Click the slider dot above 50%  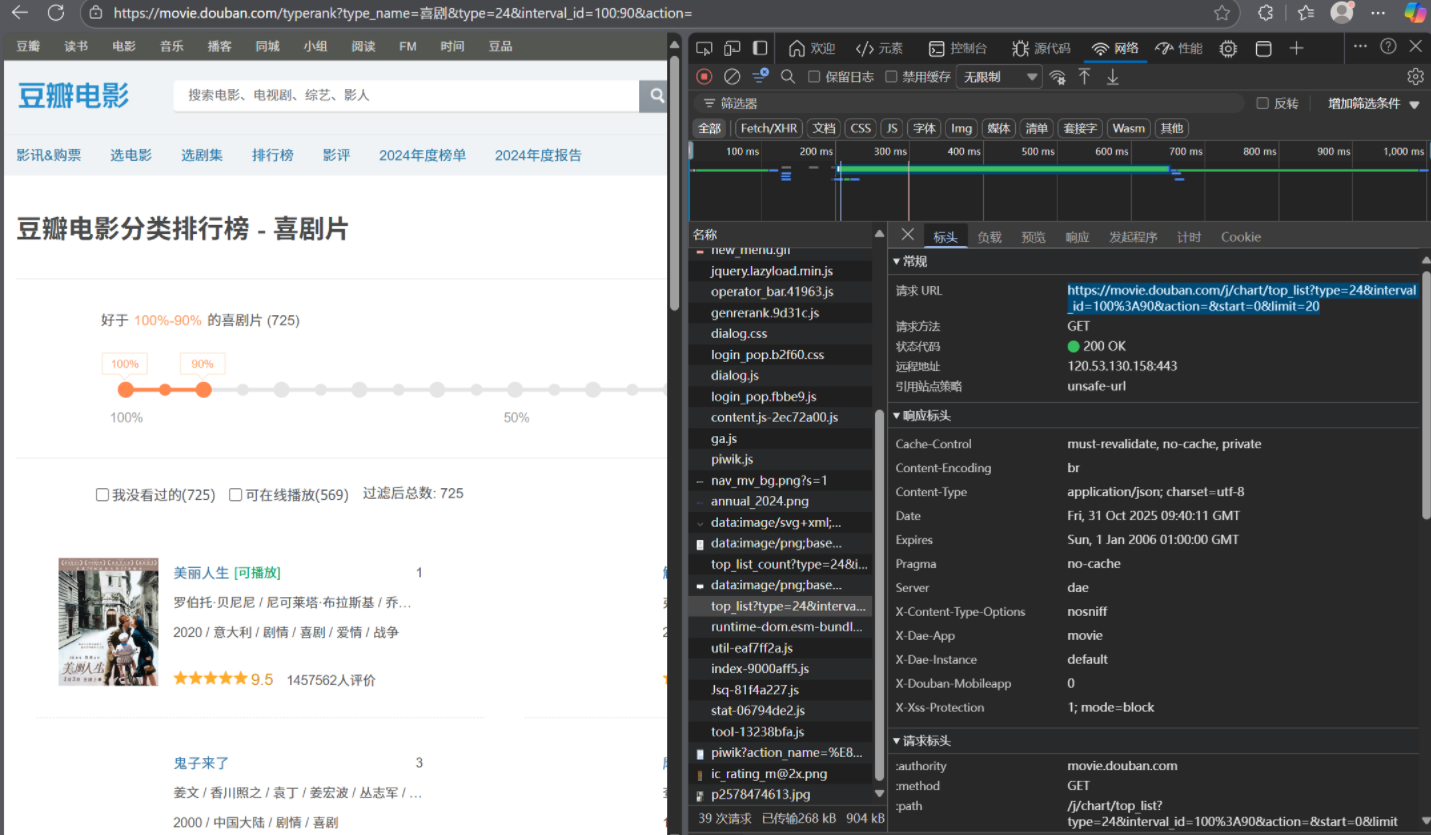coord(515,389)
